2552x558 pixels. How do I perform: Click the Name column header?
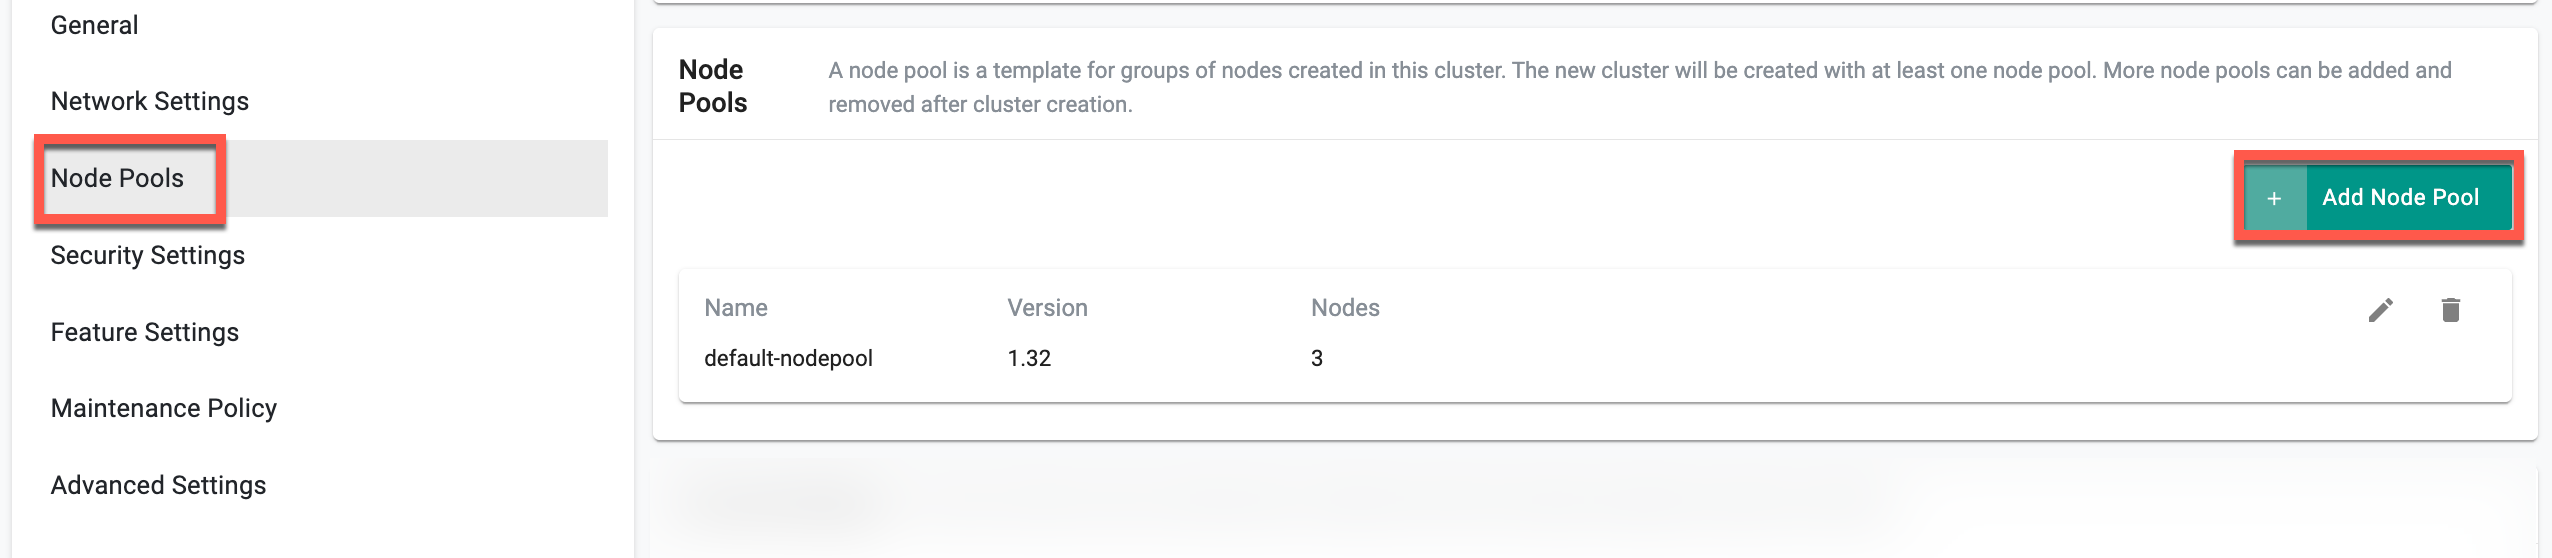coord(736,308)
